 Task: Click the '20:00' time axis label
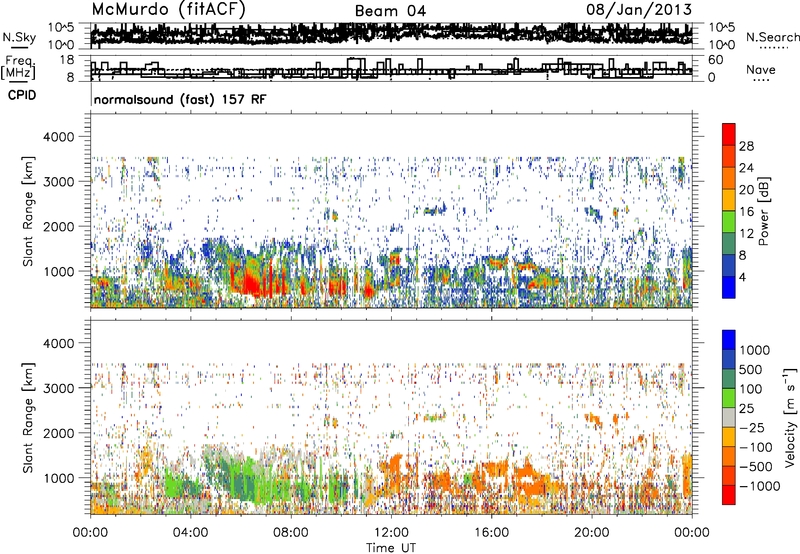pyautogui.click(x=591, y=533)
